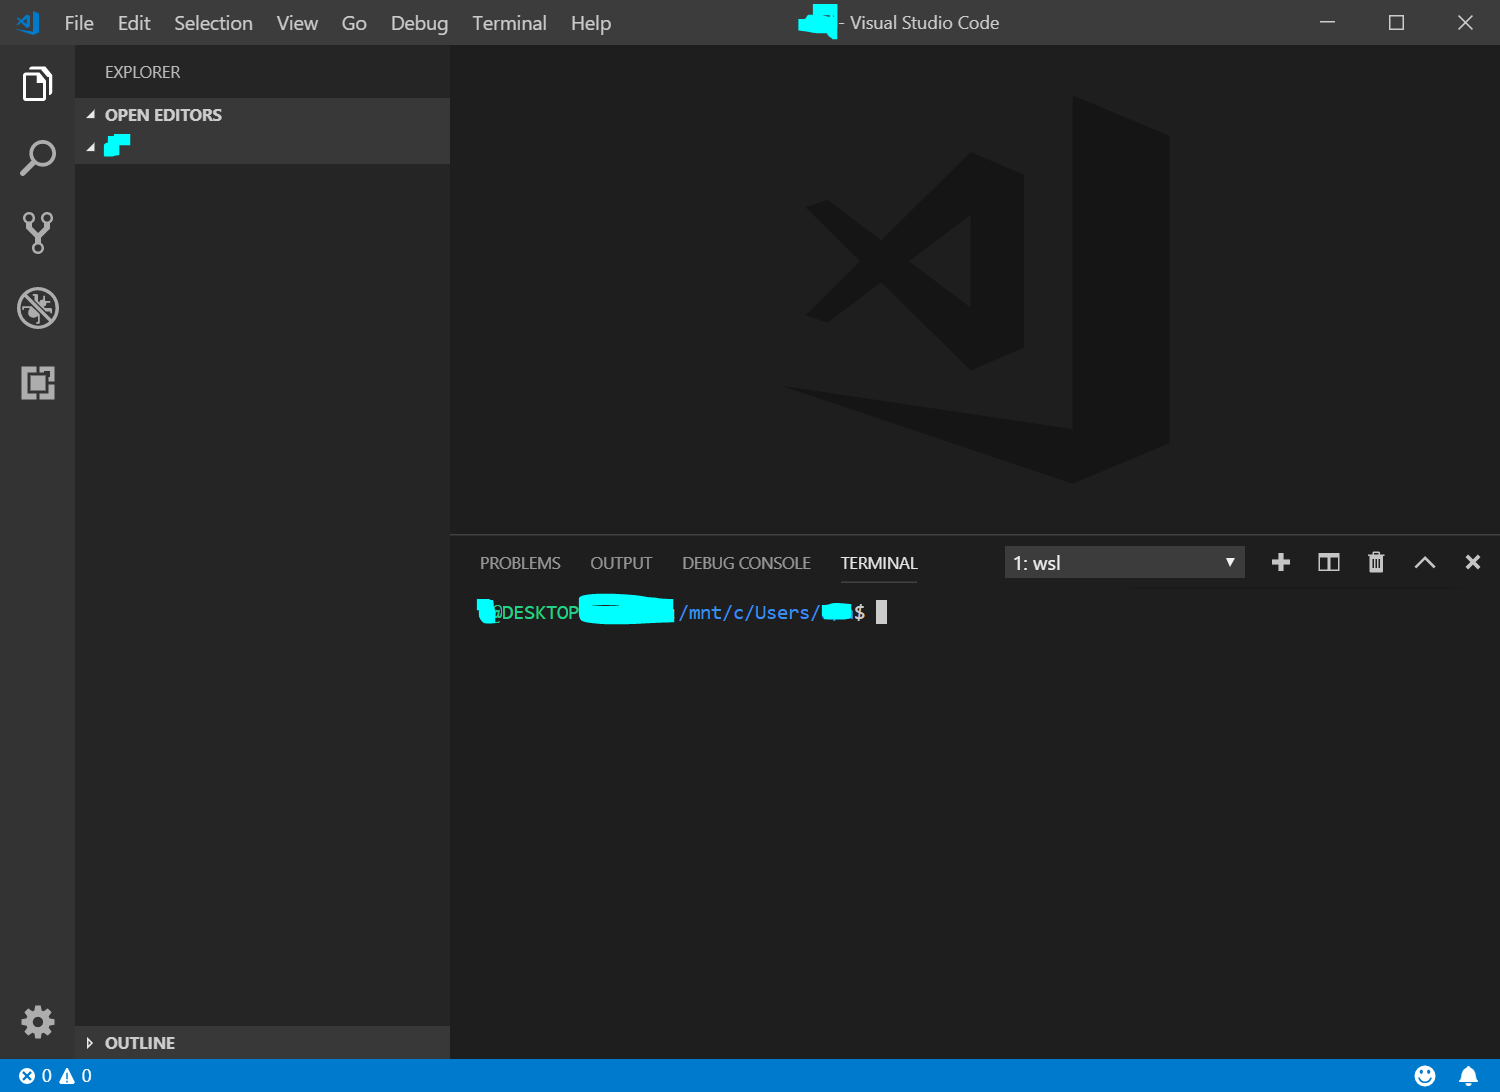
Task: Switch to the Problems tab
Action: pyautogui.click(x=520, y=563)
